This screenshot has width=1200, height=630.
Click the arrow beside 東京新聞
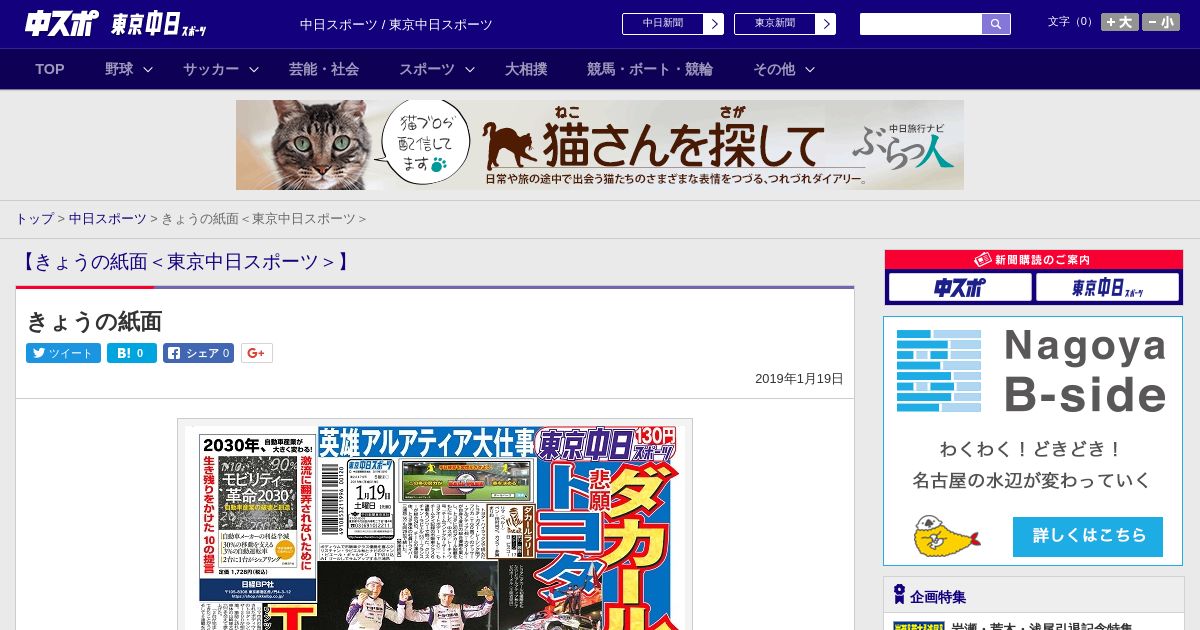point(826,24)
